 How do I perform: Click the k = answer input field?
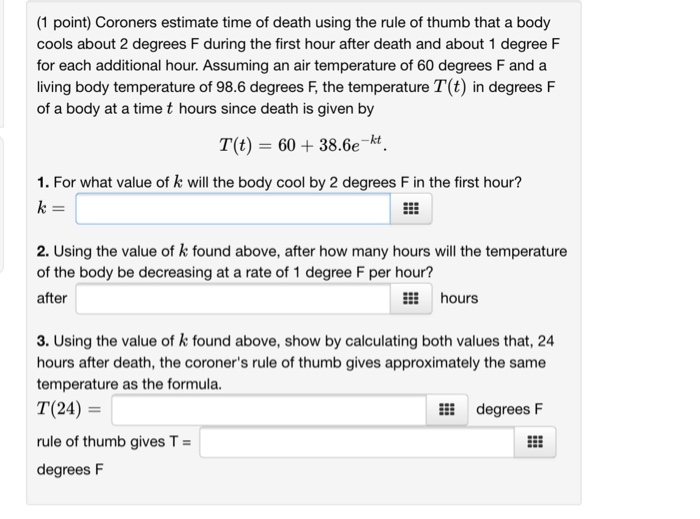pos(232,210)
